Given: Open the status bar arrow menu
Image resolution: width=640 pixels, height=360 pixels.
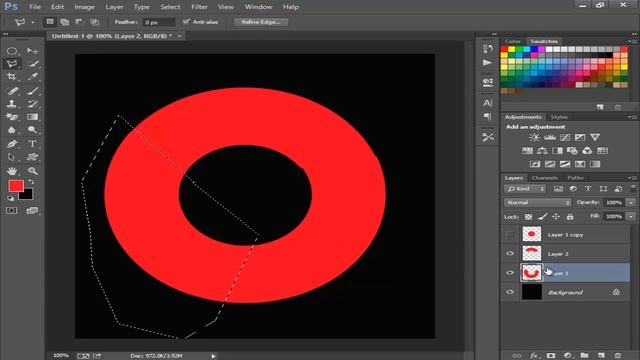Looking at the screenshot, I should pos(213,356).
